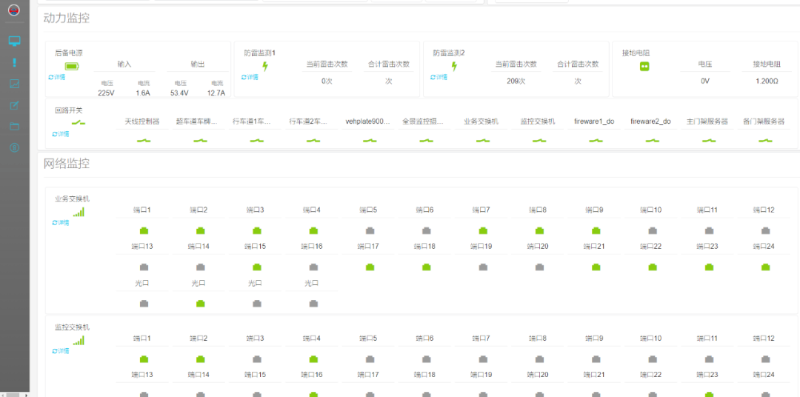Toggle the fireware1_do circuit switch
This screenshot has height=397, width=800.
point(596,140)
